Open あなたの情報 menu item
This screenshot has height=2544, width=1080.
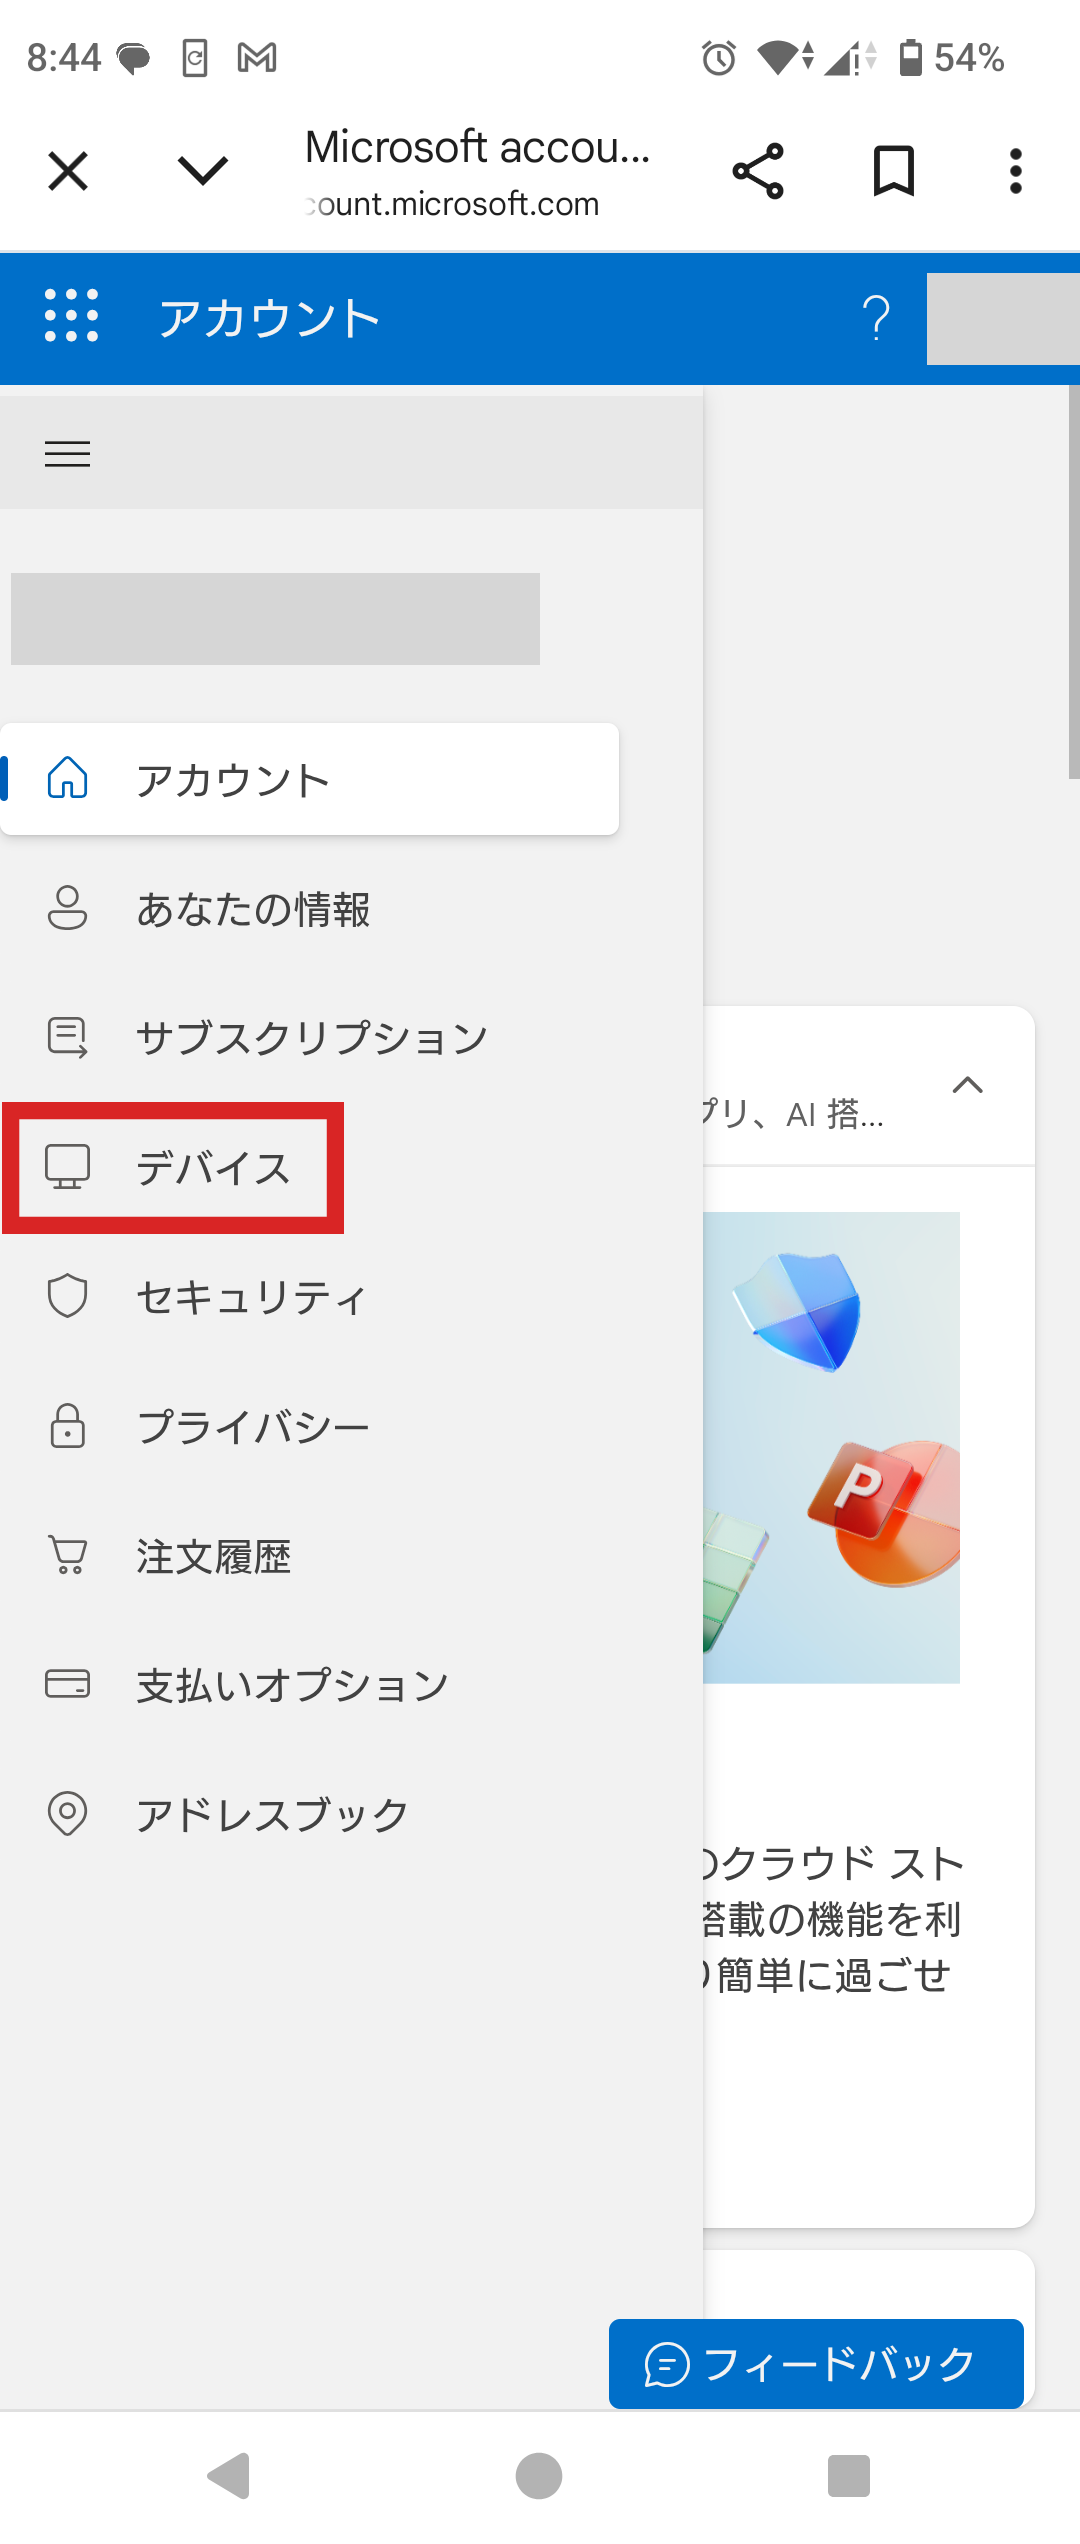(x=309, y=909)
